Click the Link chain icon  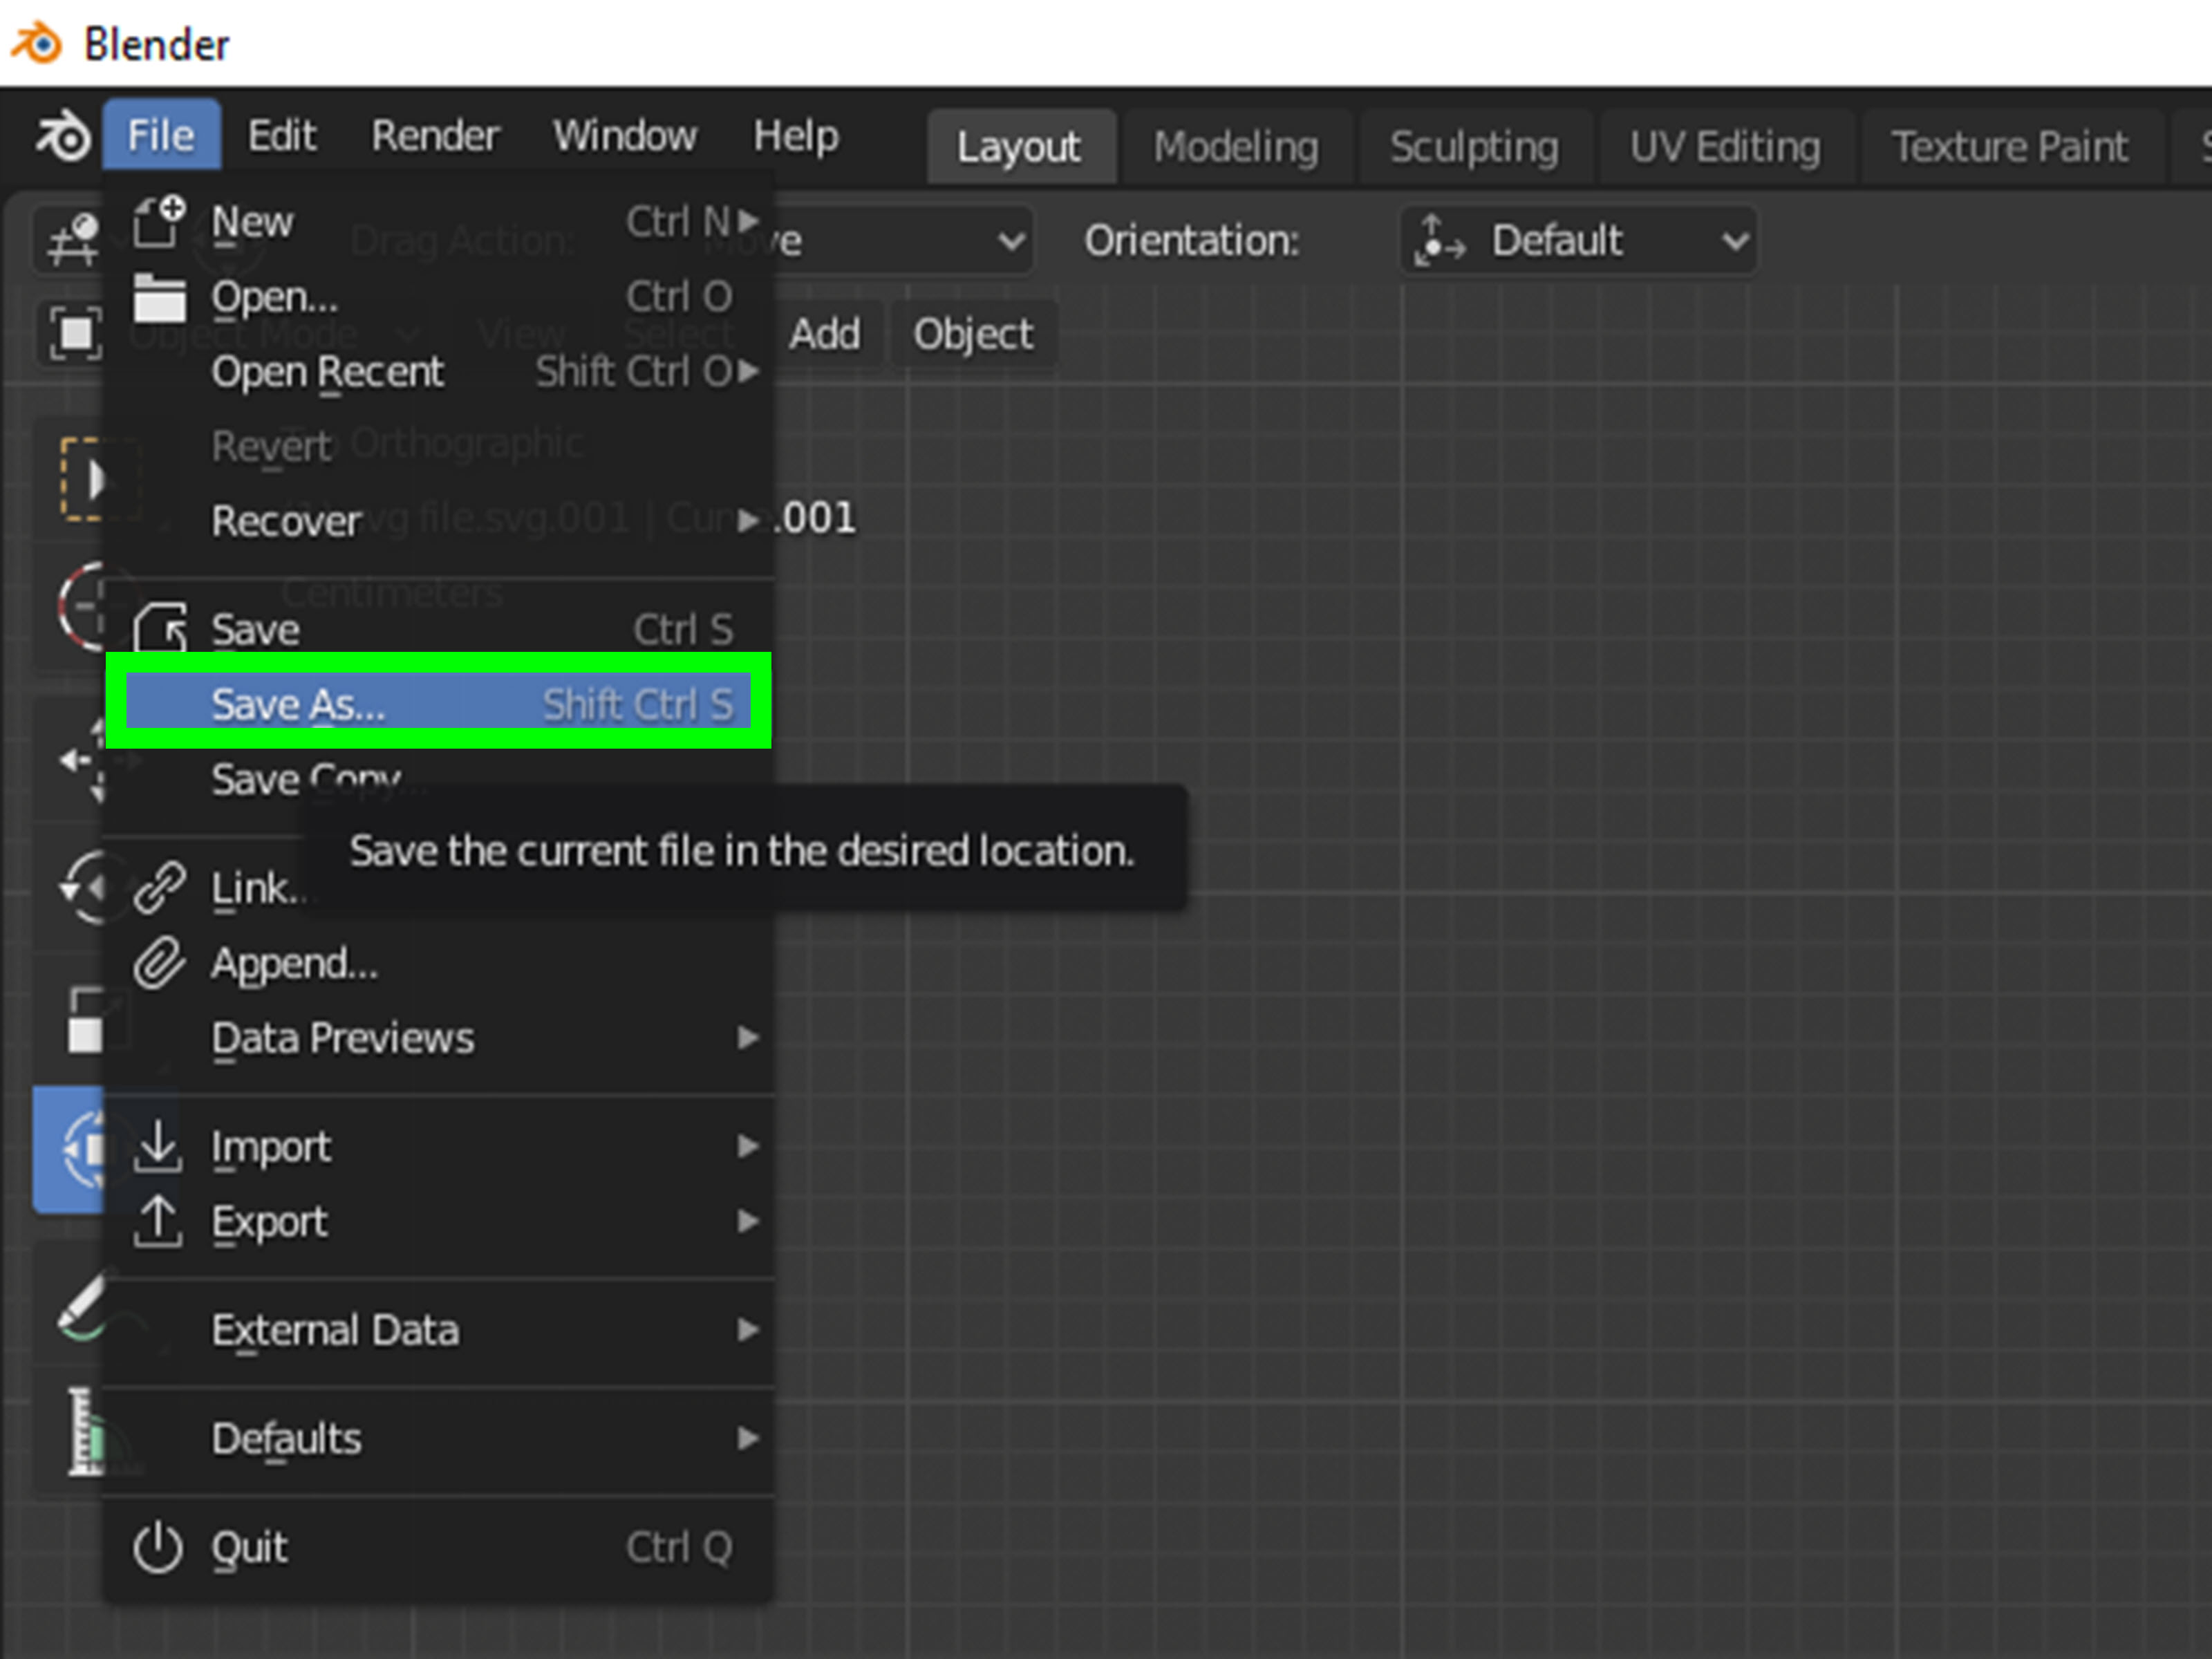(160, 888)
